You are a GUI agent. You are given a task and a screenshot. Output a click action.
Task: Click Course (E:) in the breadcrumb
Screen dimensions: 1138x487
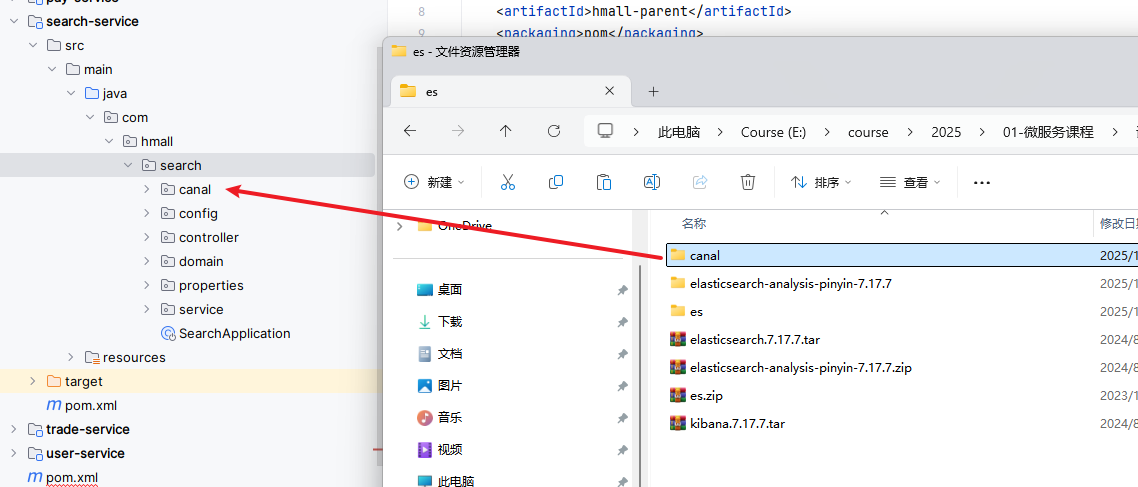pos(774,132)
